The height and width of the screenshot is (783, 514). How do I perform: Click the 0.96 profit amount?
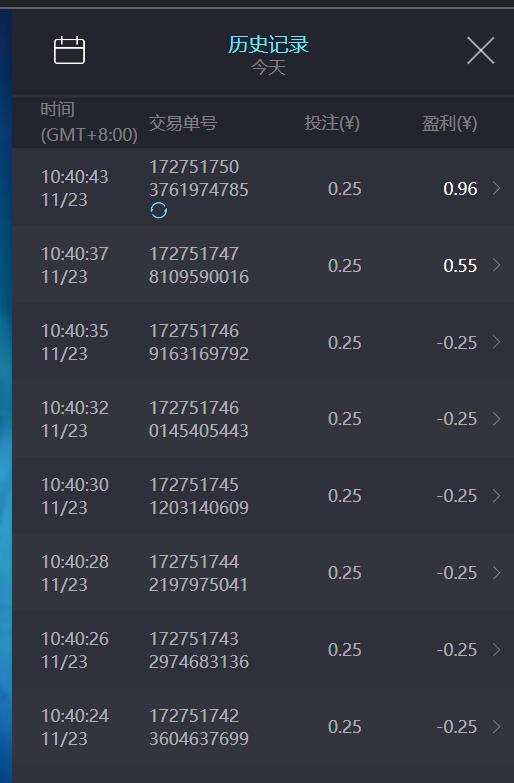460,189
